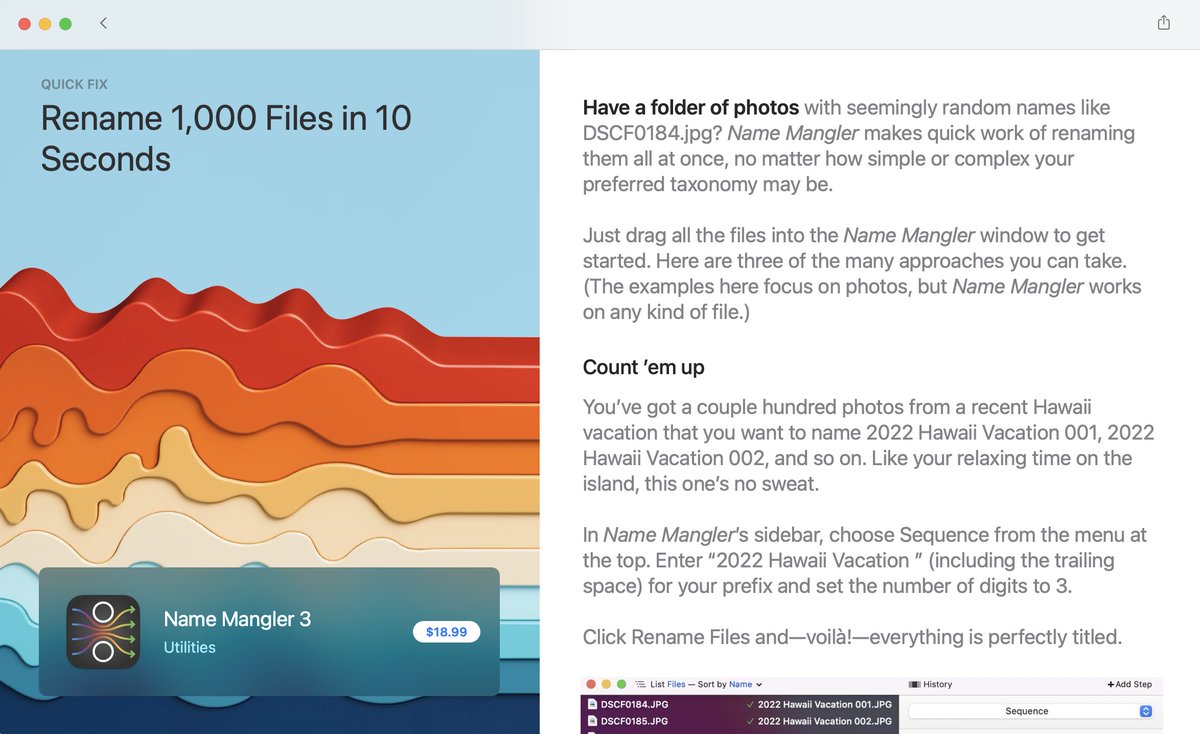
Task: Click the file icon beside DSCF0185.JPG
Action: pos(591,721)
